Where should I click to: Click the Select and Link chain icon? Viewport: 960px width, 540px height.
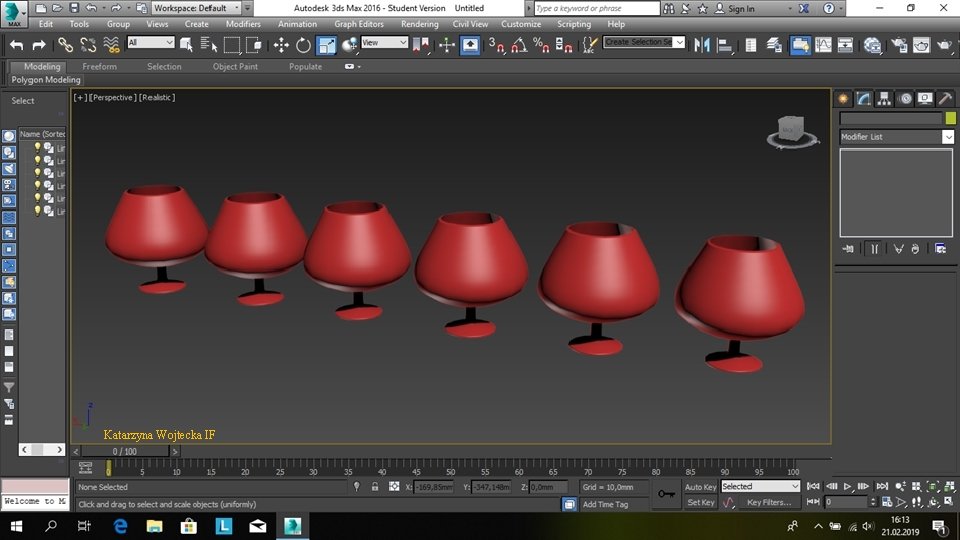[x=65, y=45]
